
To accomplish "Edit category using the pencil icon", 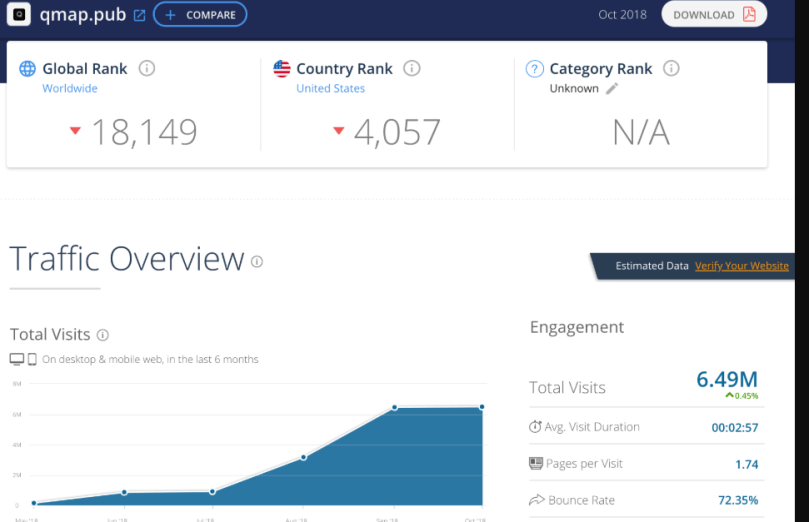I will pos(612,89).
